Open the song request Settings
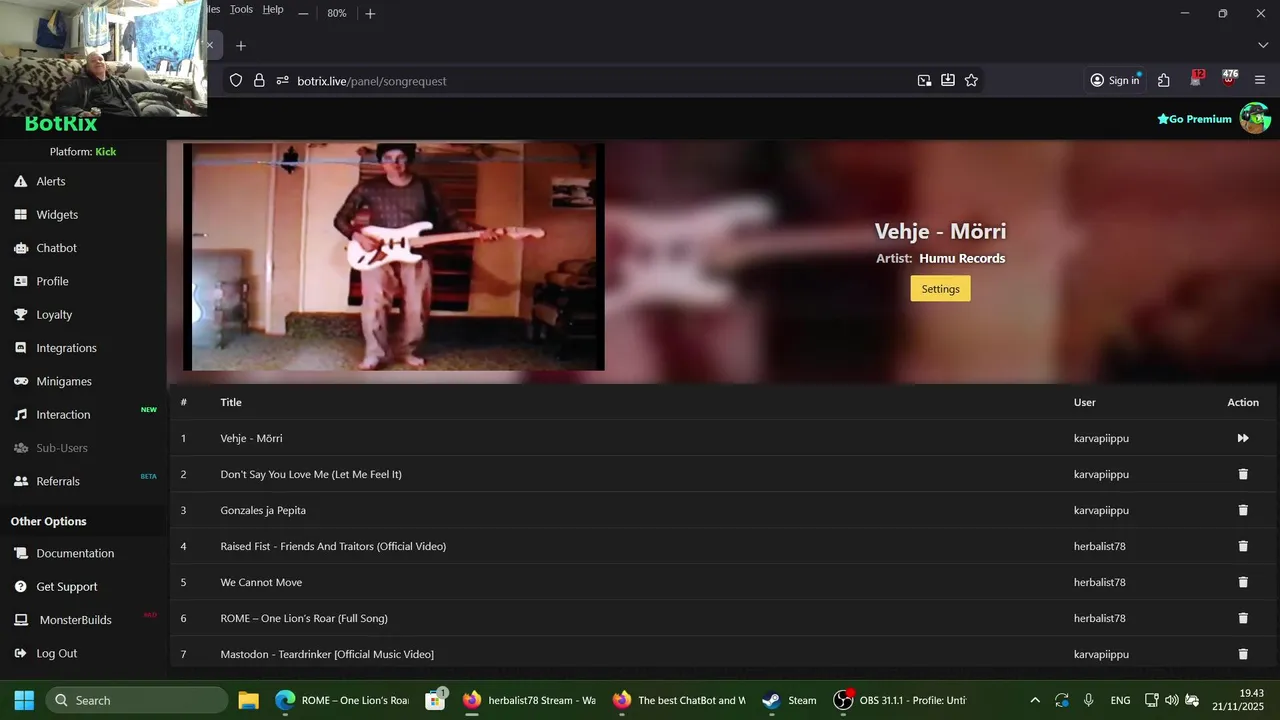The width and height of the screenshot is (1280, 720). tap(940, 289)
